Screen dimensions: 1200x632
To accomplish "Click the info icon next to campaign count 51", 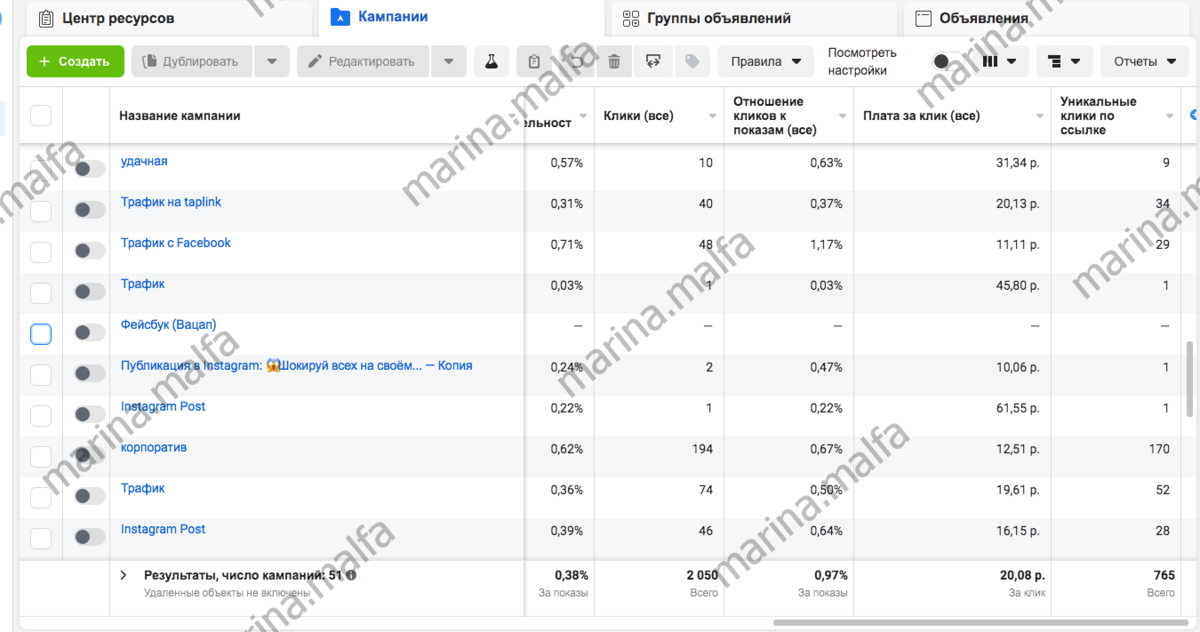I will point(352,576).
